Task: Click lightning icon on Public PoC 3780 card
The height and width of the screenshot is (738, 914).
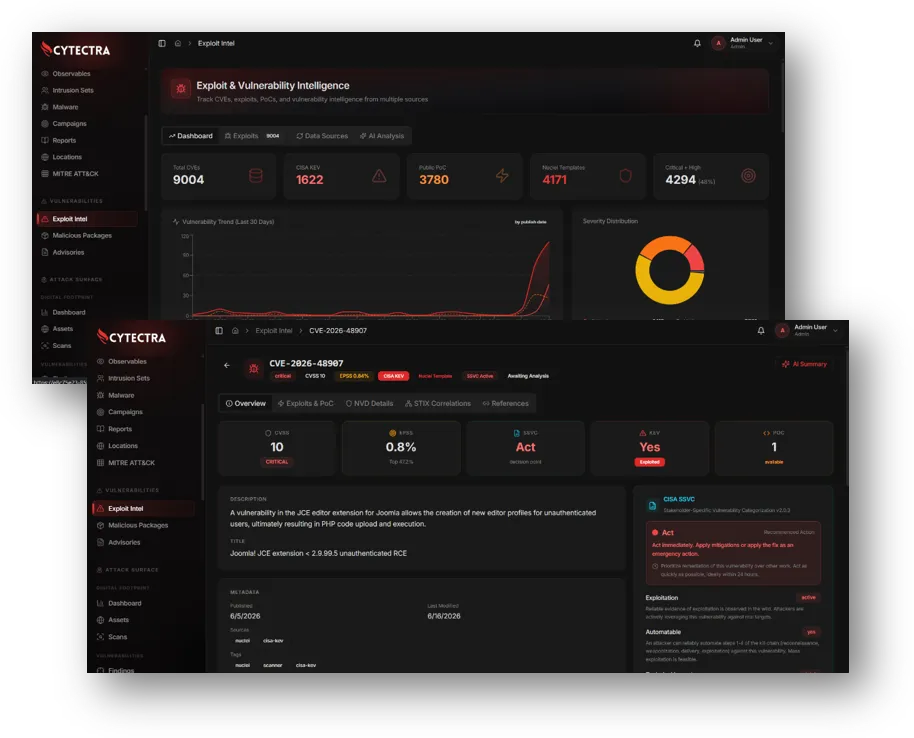Action: (x=502, y=175)
